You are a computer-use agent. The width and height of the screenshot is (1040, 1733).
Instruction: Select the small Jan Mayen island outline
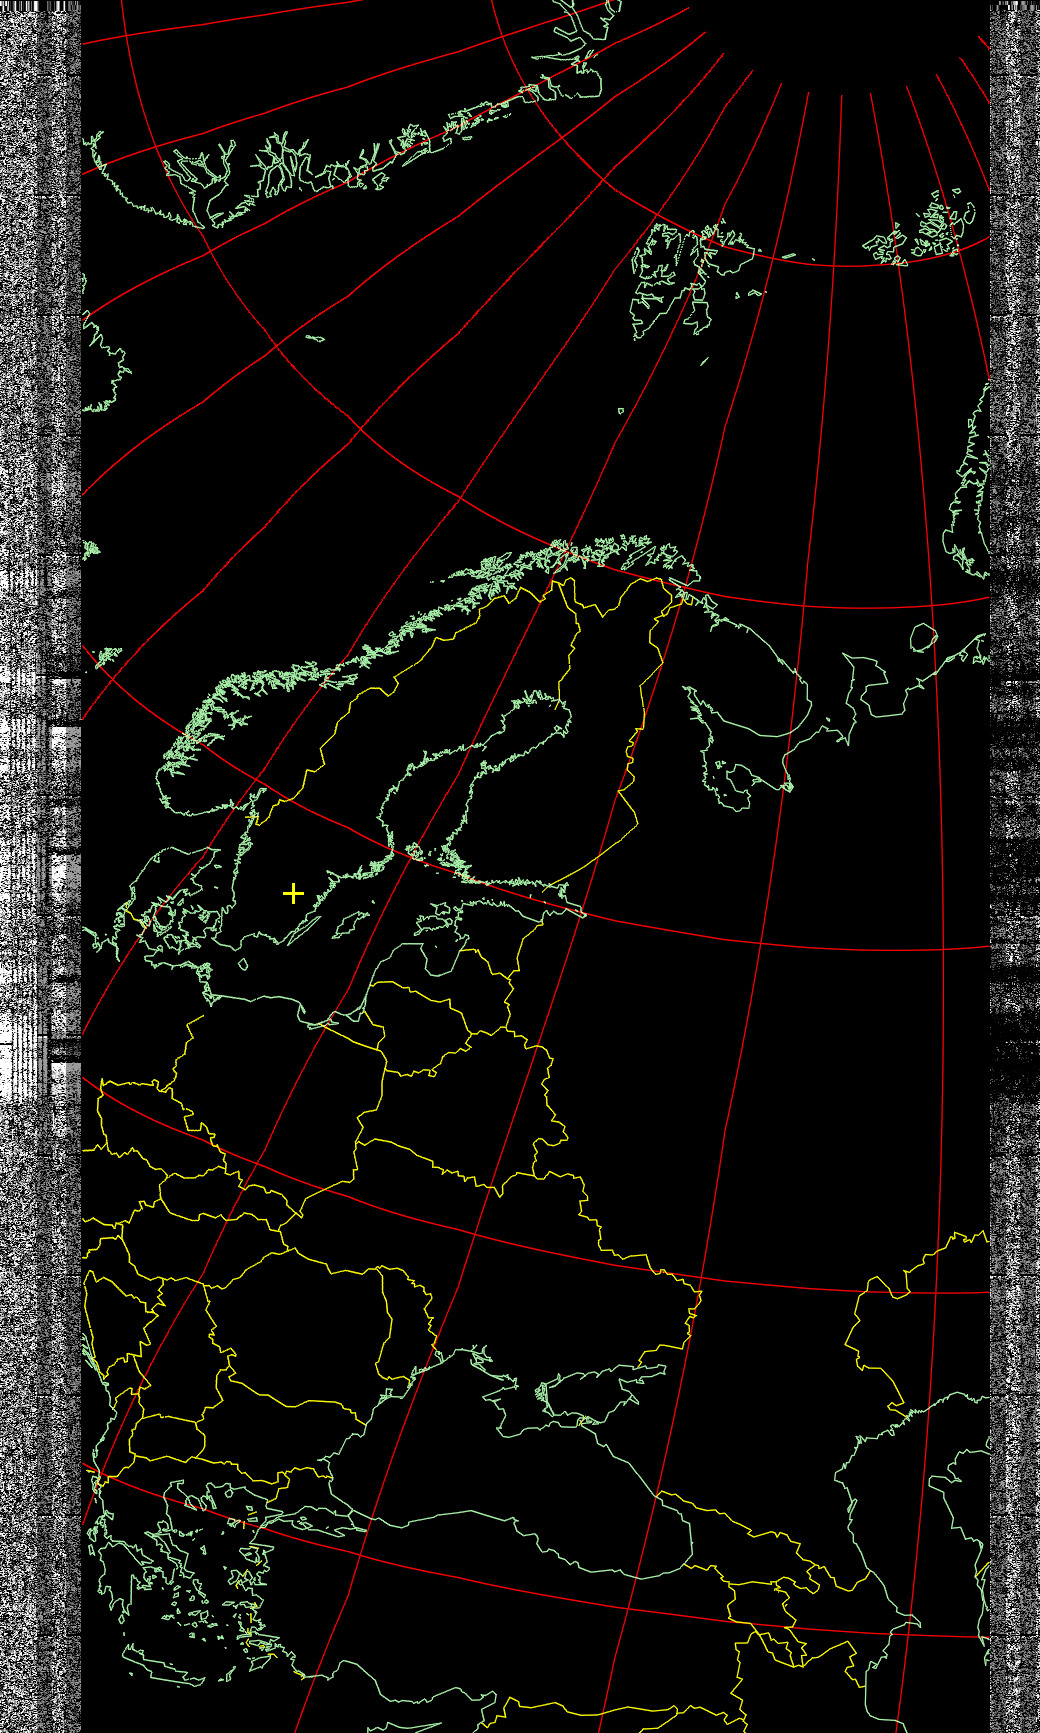(315, 338)
